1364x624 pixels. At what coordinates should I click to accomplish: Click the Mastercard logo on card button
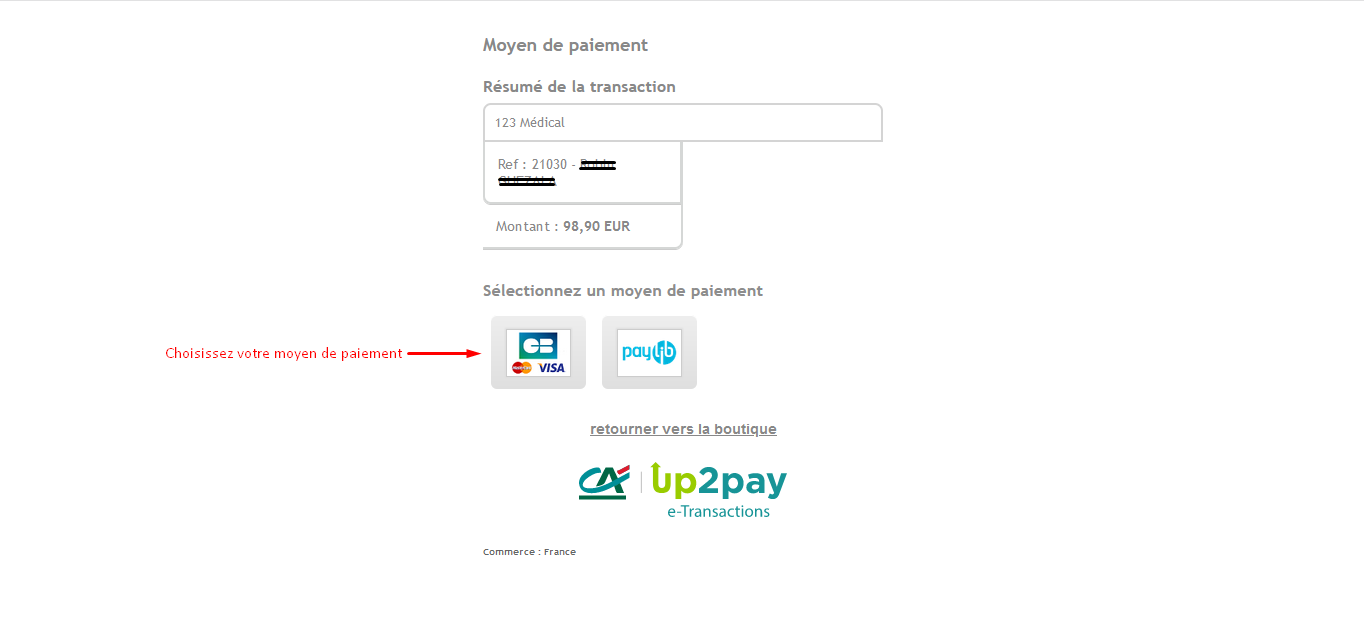pyautogui.click(x=522, y=367)
